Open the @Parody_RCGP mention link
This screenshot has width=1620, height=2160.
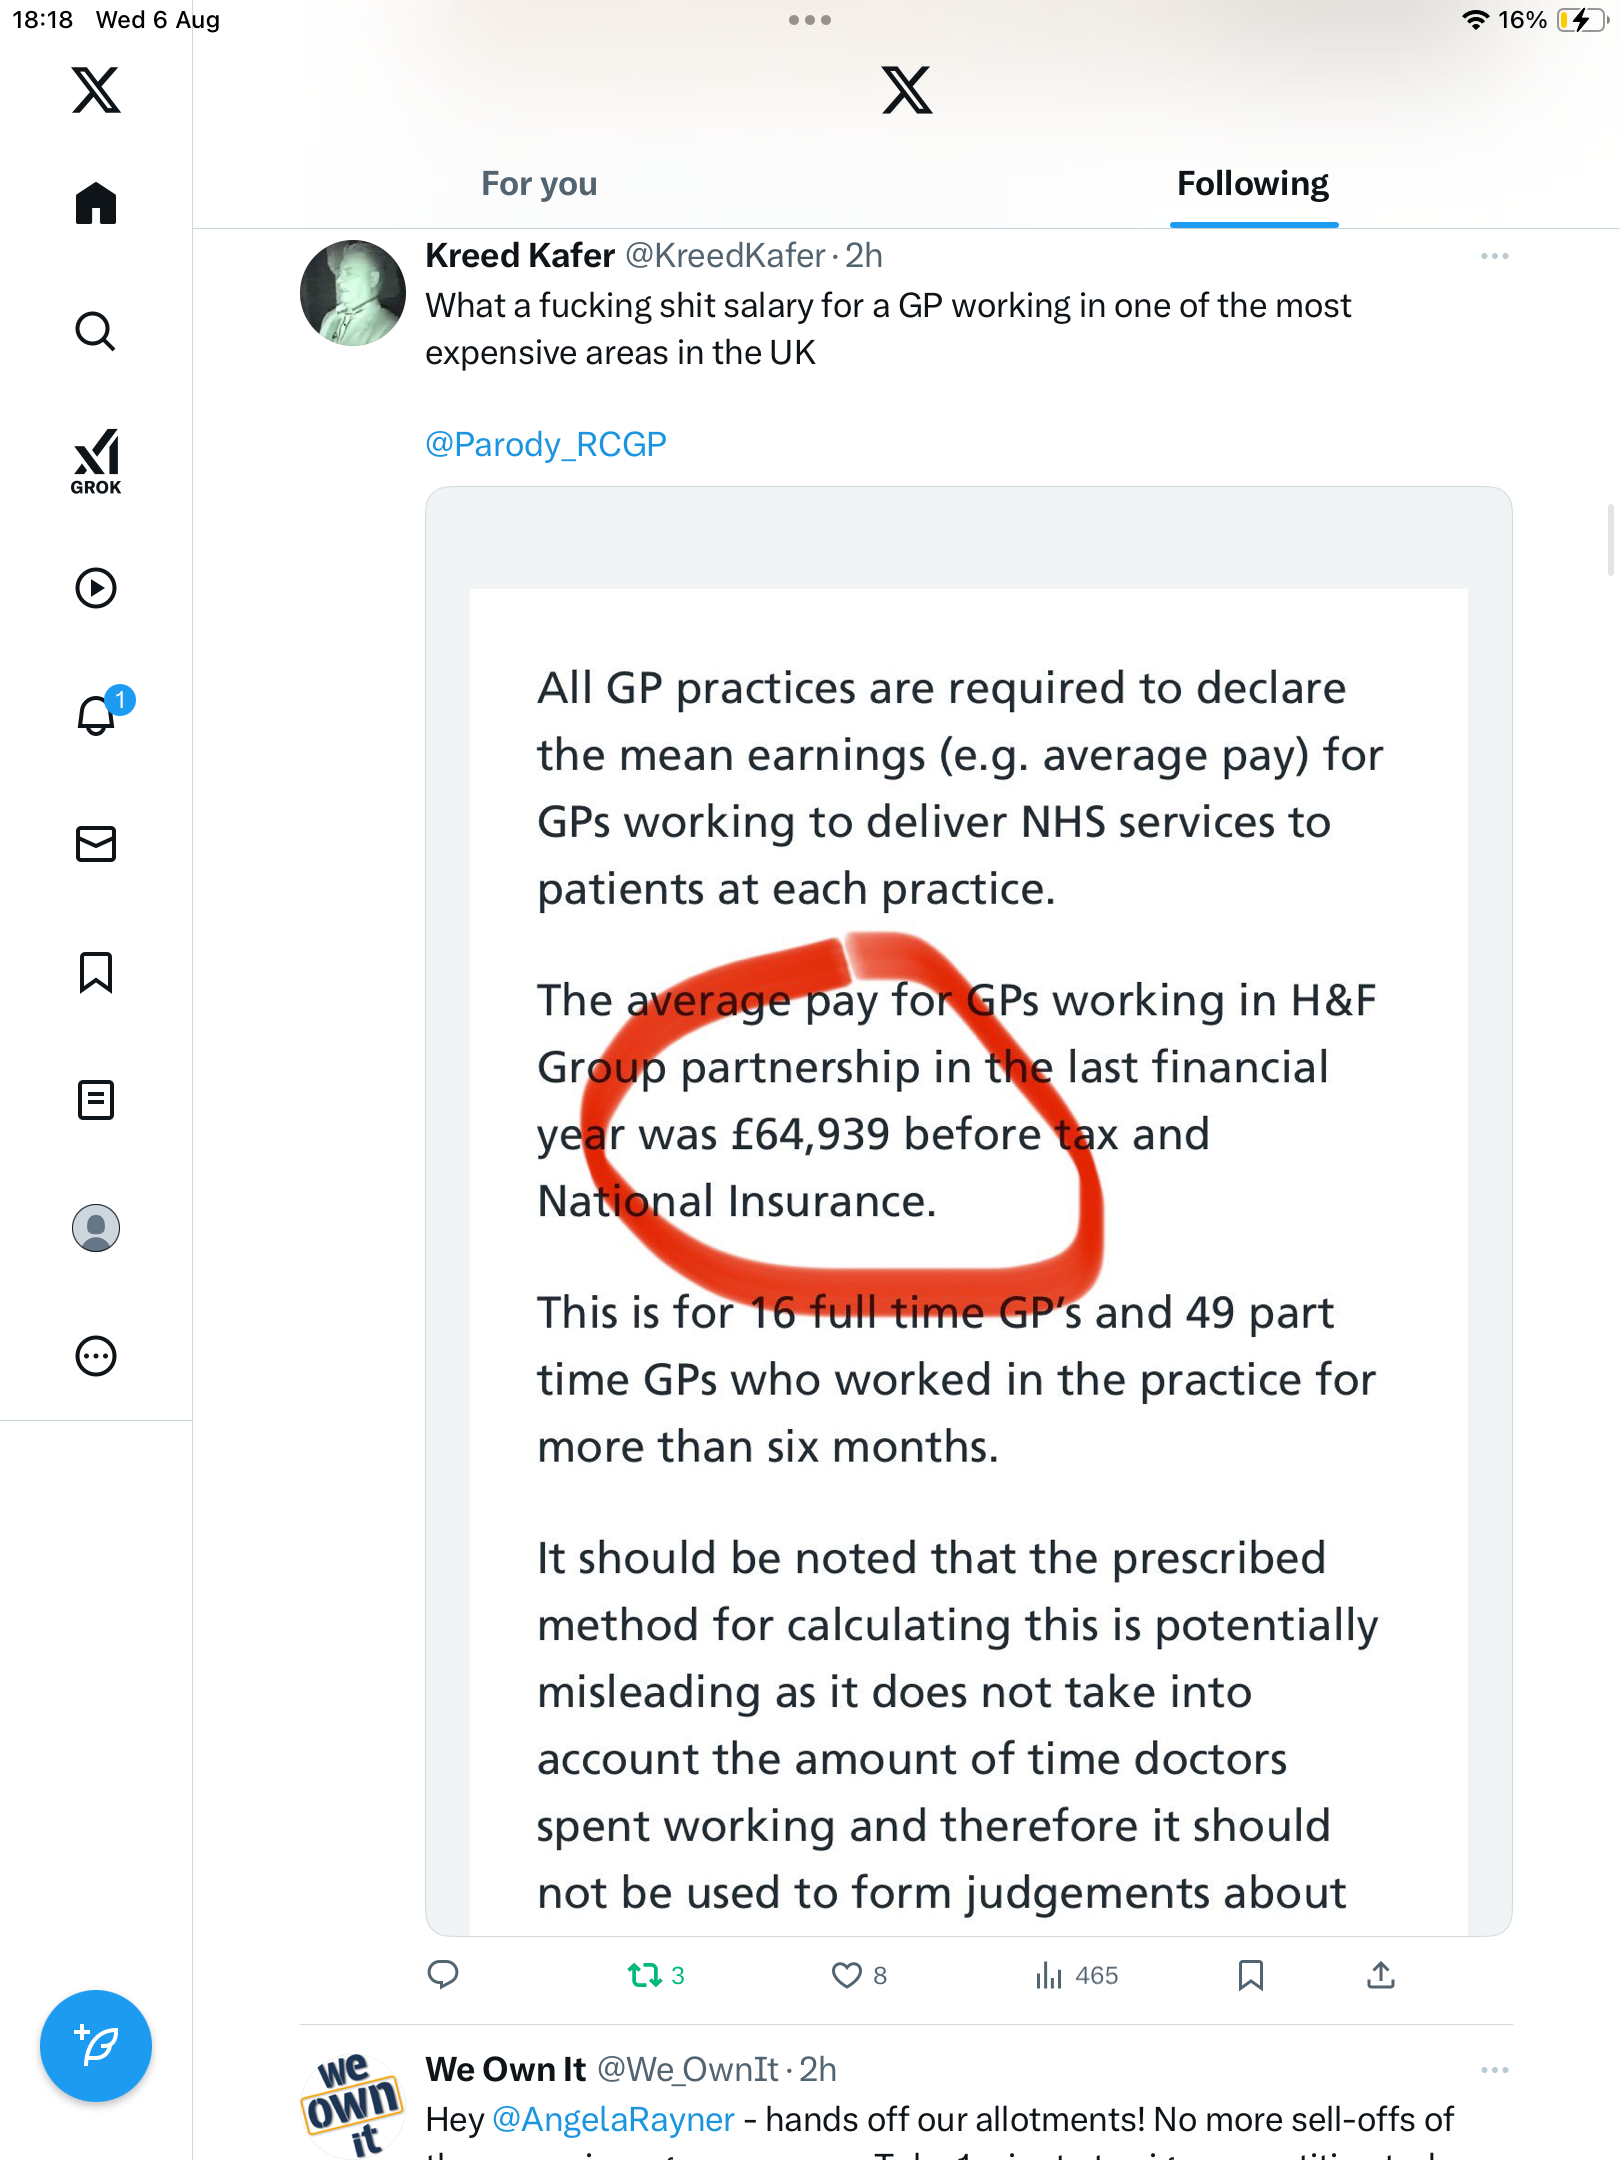(x=546, y=444)
